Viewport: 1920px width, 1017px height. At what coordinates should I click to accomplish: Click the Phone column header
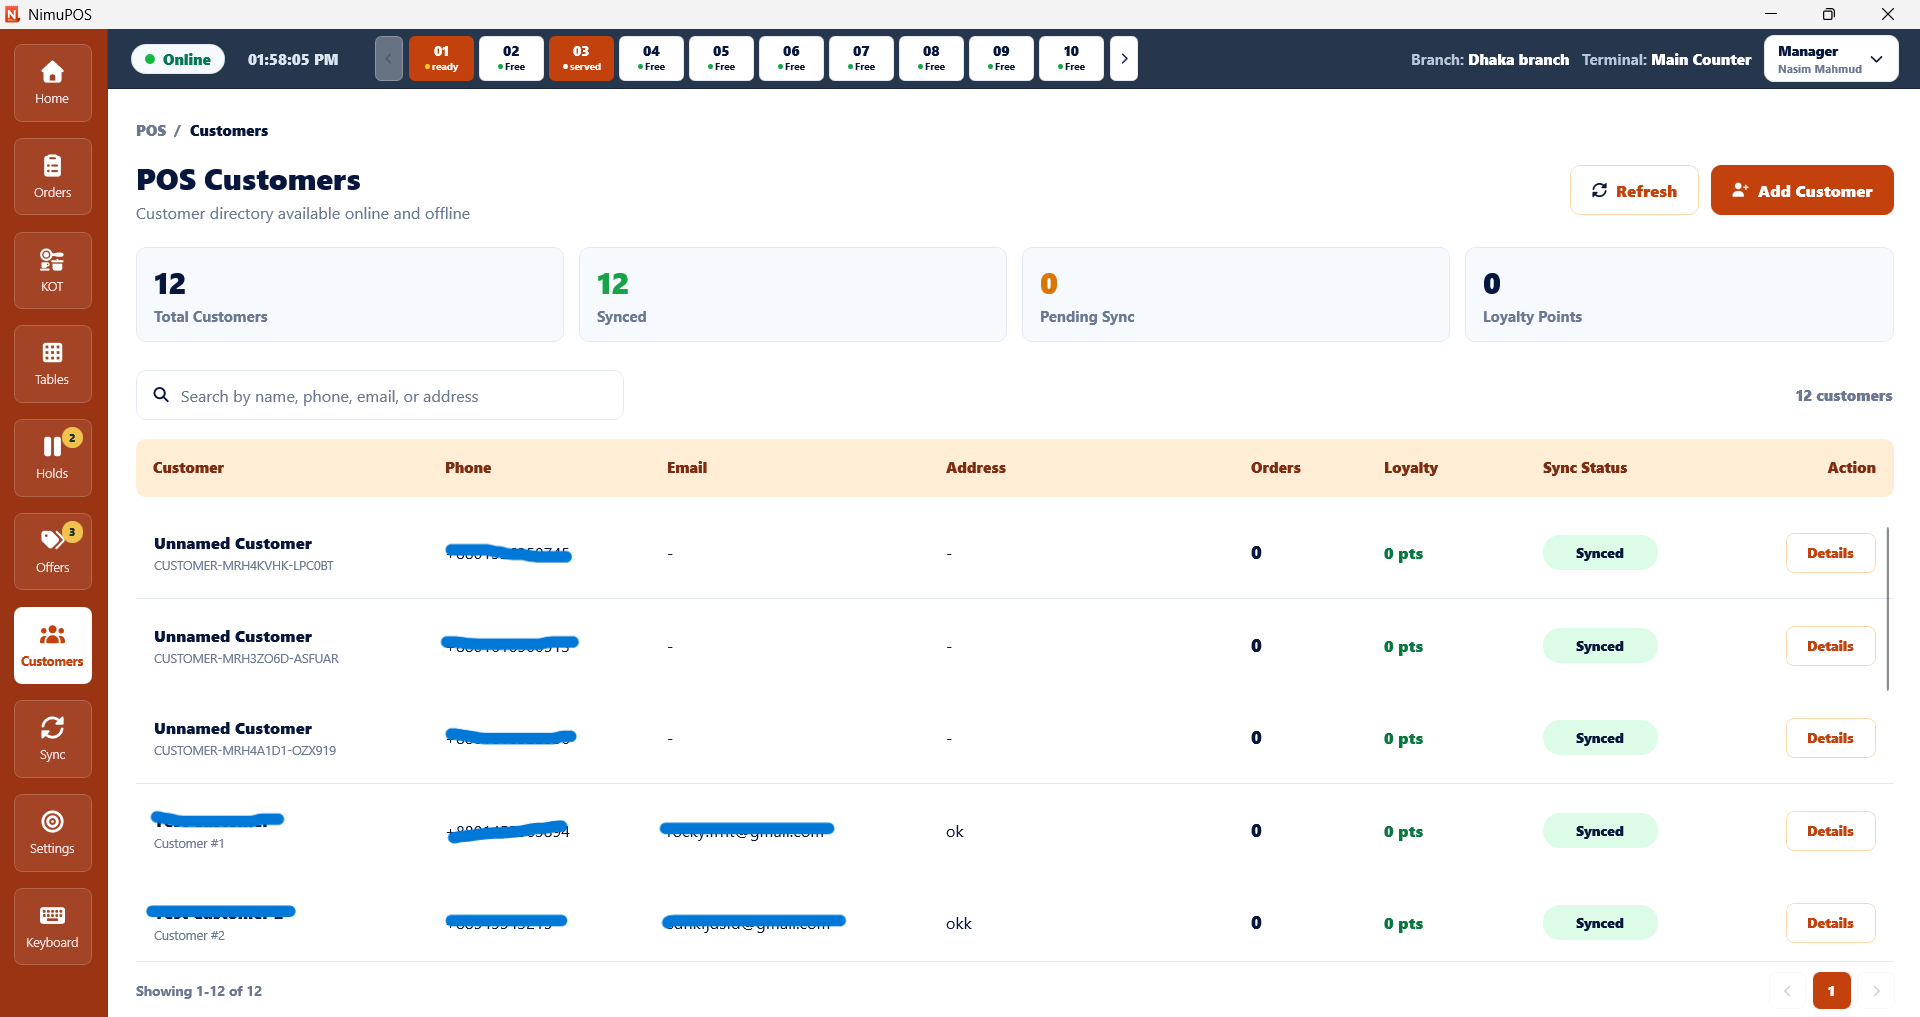tap(468, 467)
